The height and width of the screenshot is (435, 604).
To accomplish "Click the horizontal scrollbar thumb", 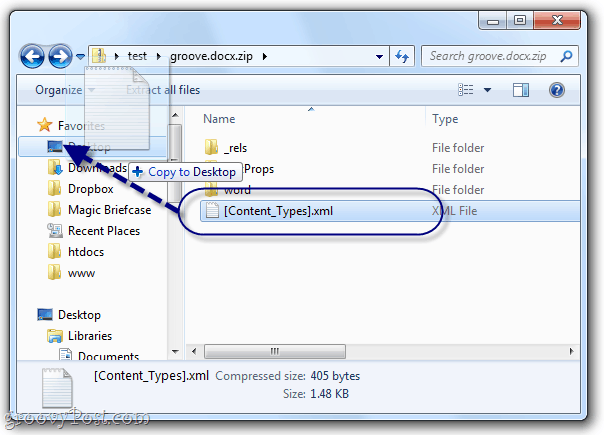I will [x=275, y=351].
